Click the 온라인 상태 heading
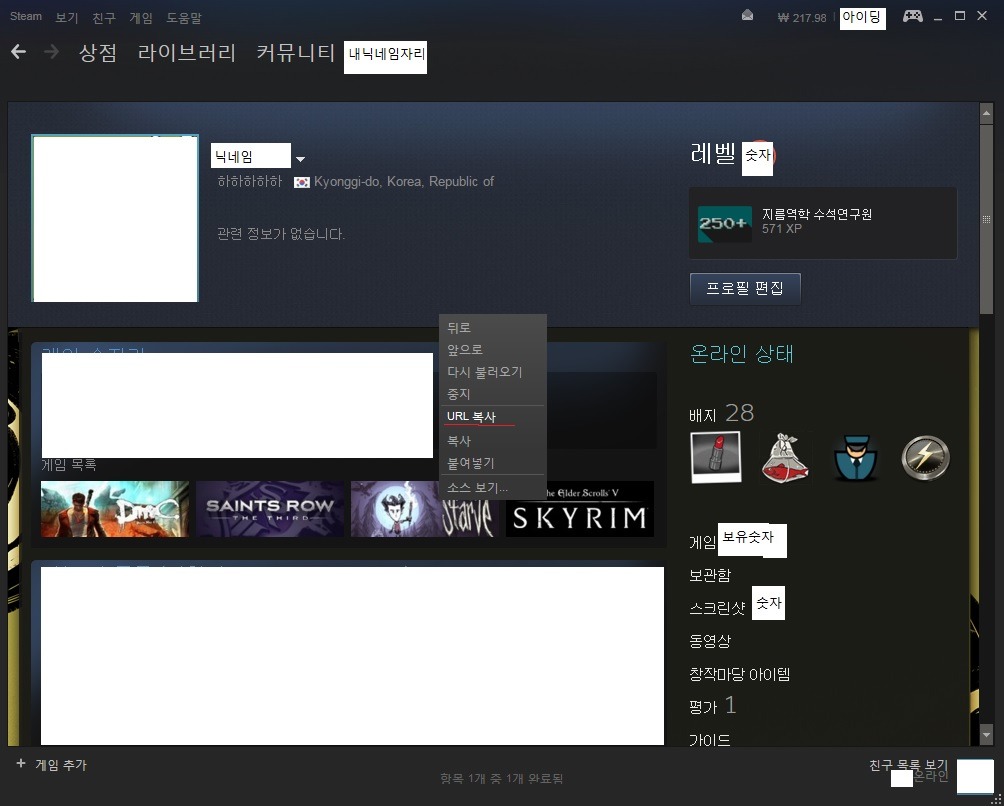1004x806 pixels. (741, 353)
